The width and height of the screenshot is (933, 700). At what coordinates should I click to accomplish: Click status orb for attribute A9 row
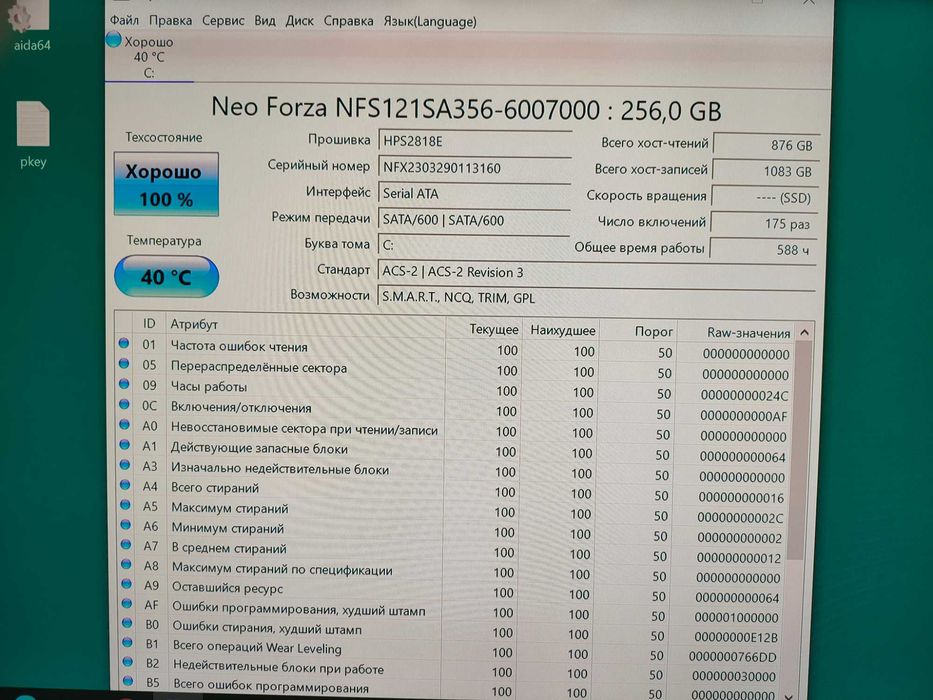click(127, 584)
